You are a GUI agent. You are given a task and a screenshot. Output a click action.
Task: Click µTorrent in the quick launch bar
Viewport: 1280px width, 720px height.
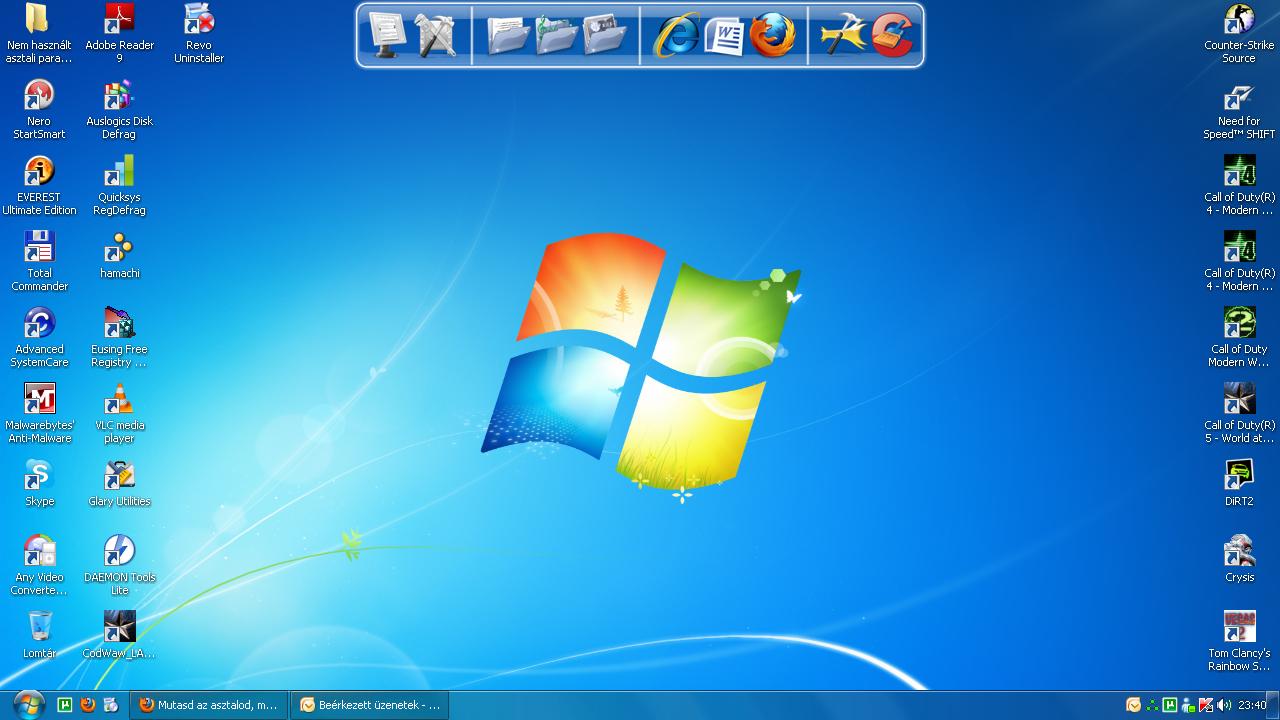(65, 705)
